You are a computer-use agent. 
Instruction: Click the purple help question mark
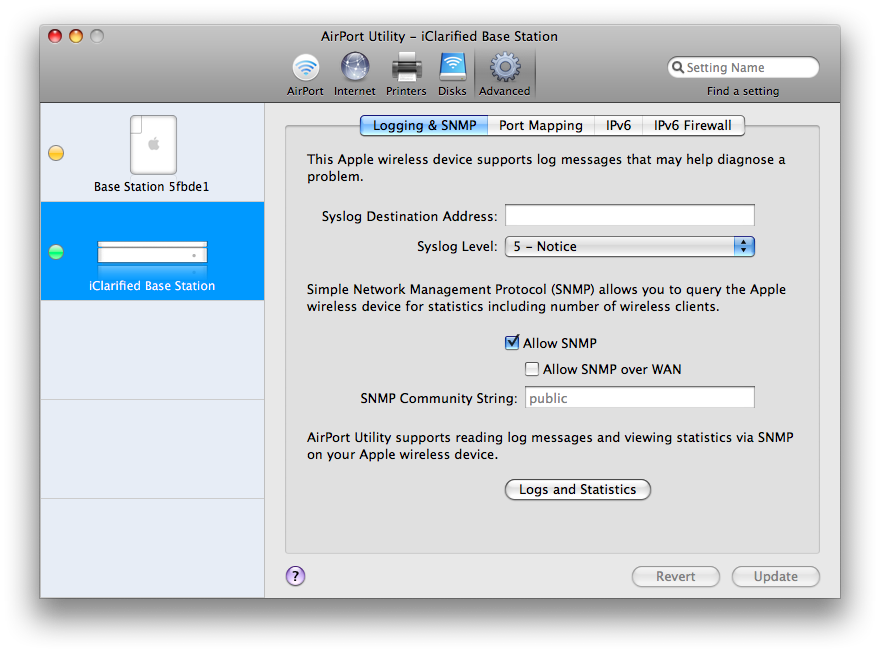click(295, 576)
